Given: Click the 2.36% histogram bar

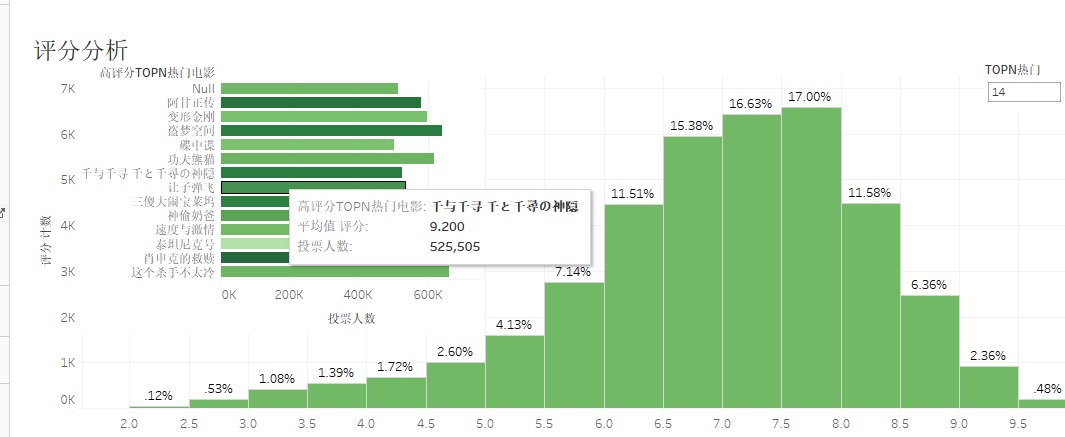Looking at the screenshot, I should coord(988,386).
